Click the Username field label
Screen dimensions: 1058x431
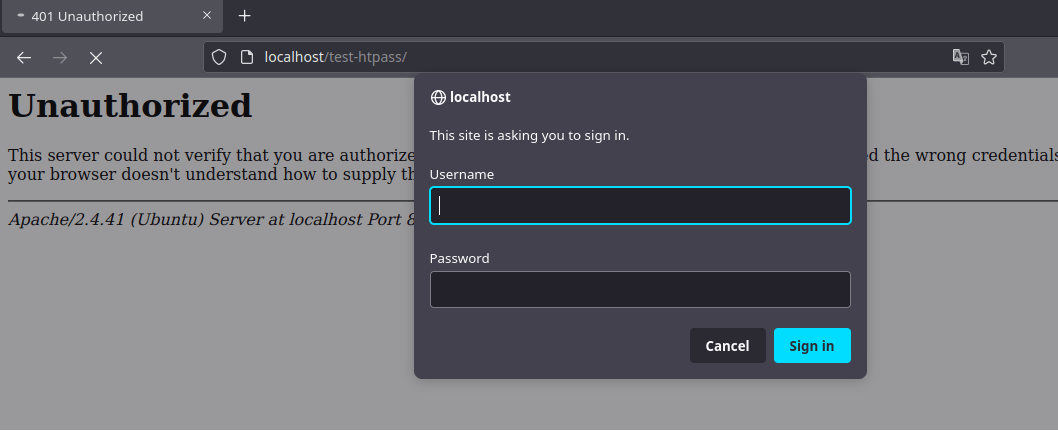(462, 174)
